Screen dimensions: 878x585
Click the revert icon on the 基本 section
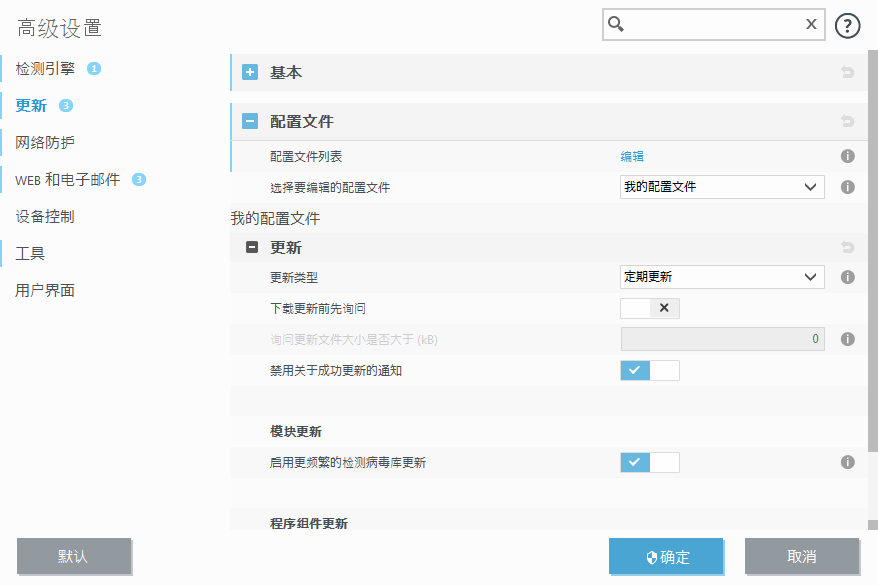(x=847, y=72)
